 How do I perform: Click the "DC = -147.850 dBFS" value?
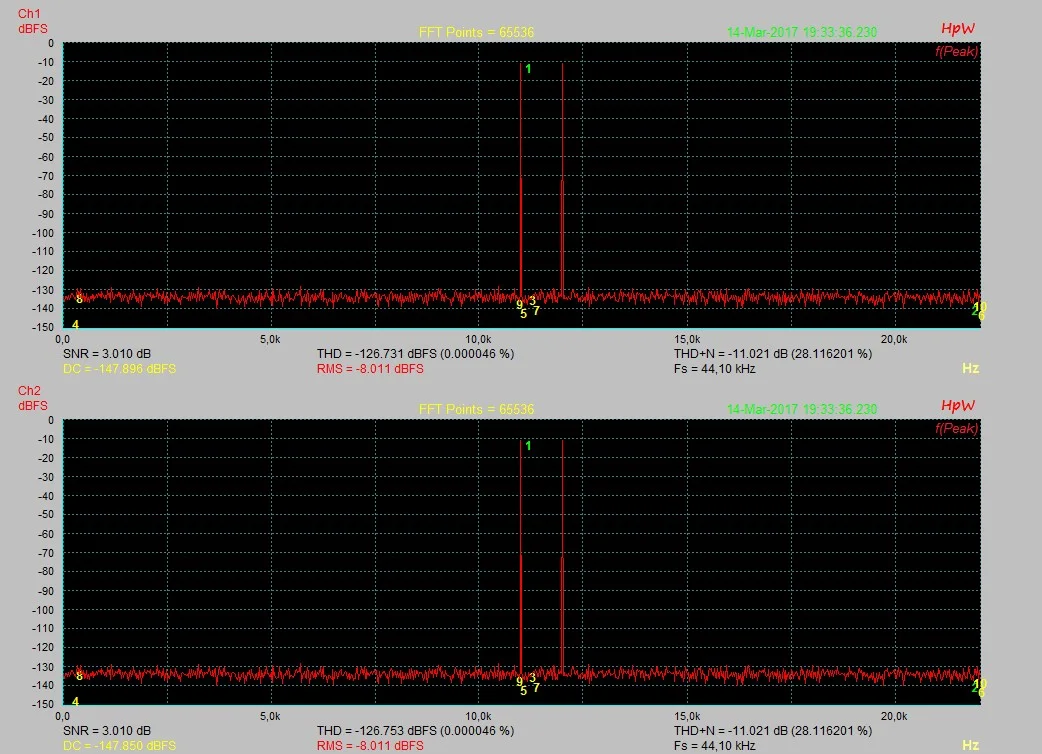pyautogui.click(x=120, y=746)
